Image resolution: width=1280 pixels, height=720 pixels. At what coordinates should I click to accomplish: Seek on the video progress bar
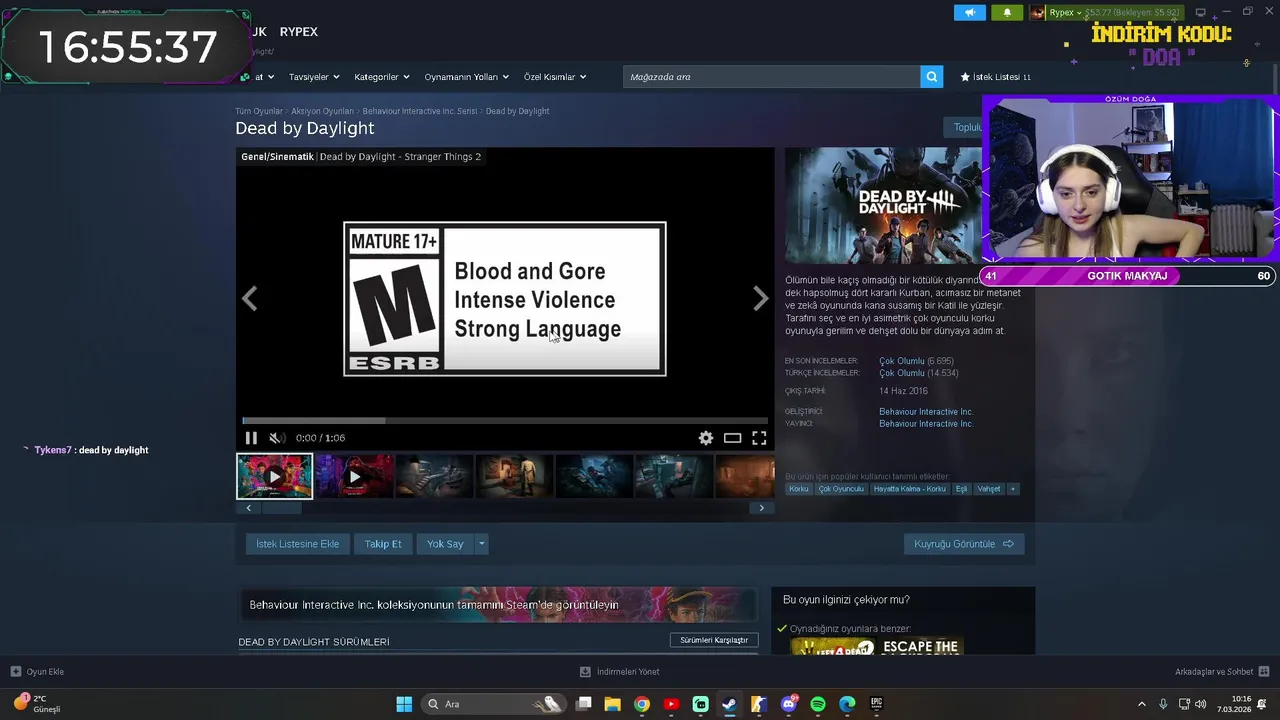point(505,421)
